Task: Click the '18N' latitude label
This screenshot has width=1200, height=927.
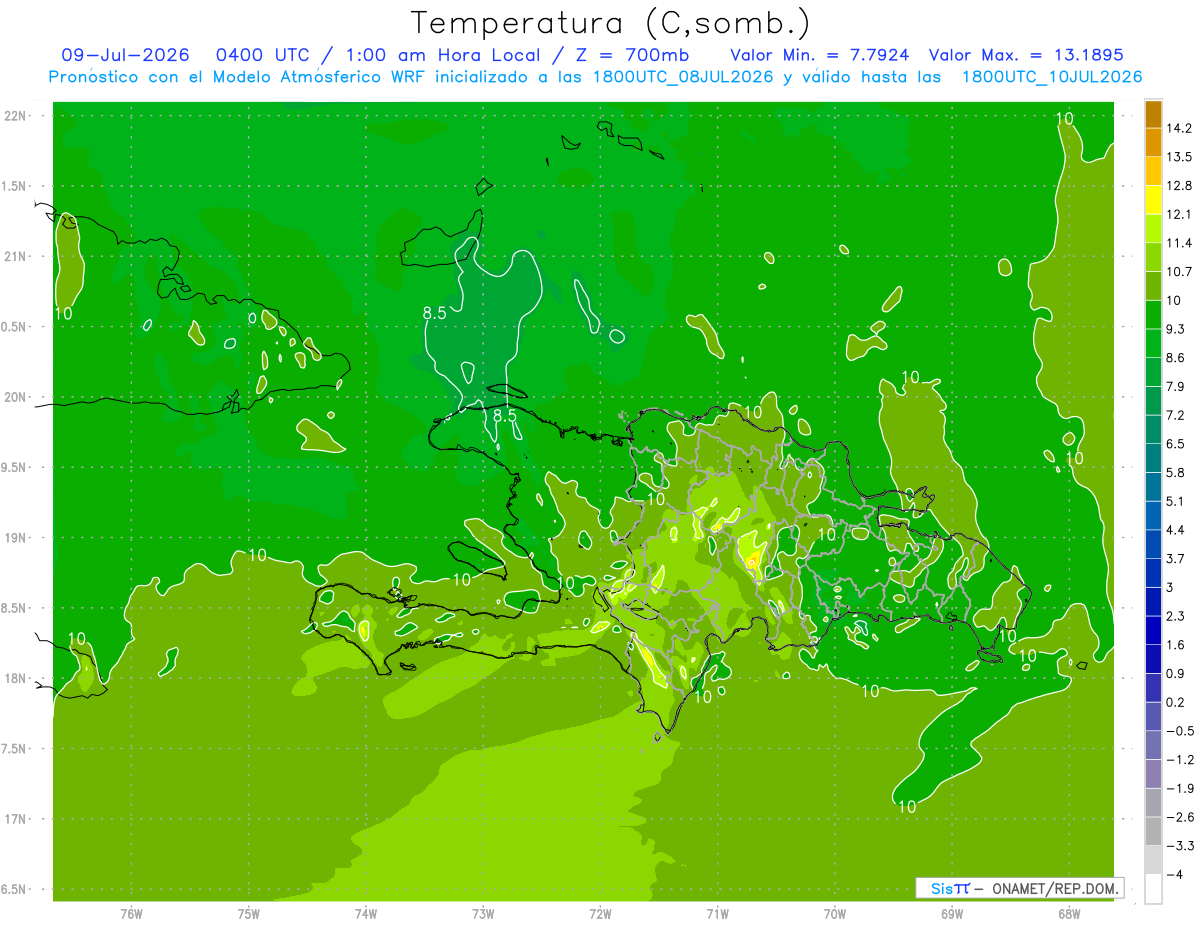Action: point(16,678)
